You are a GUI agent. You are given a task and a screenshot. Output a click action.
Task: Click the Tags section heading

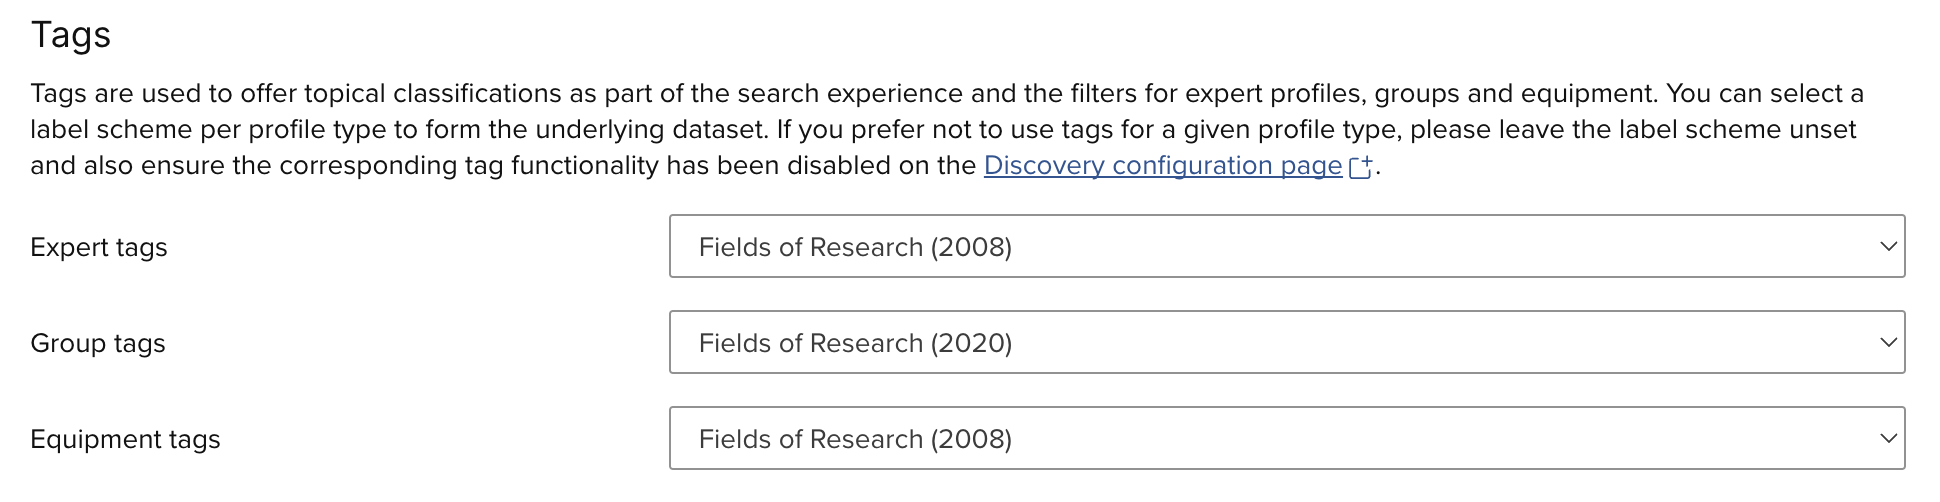click(x=71, y=35)
